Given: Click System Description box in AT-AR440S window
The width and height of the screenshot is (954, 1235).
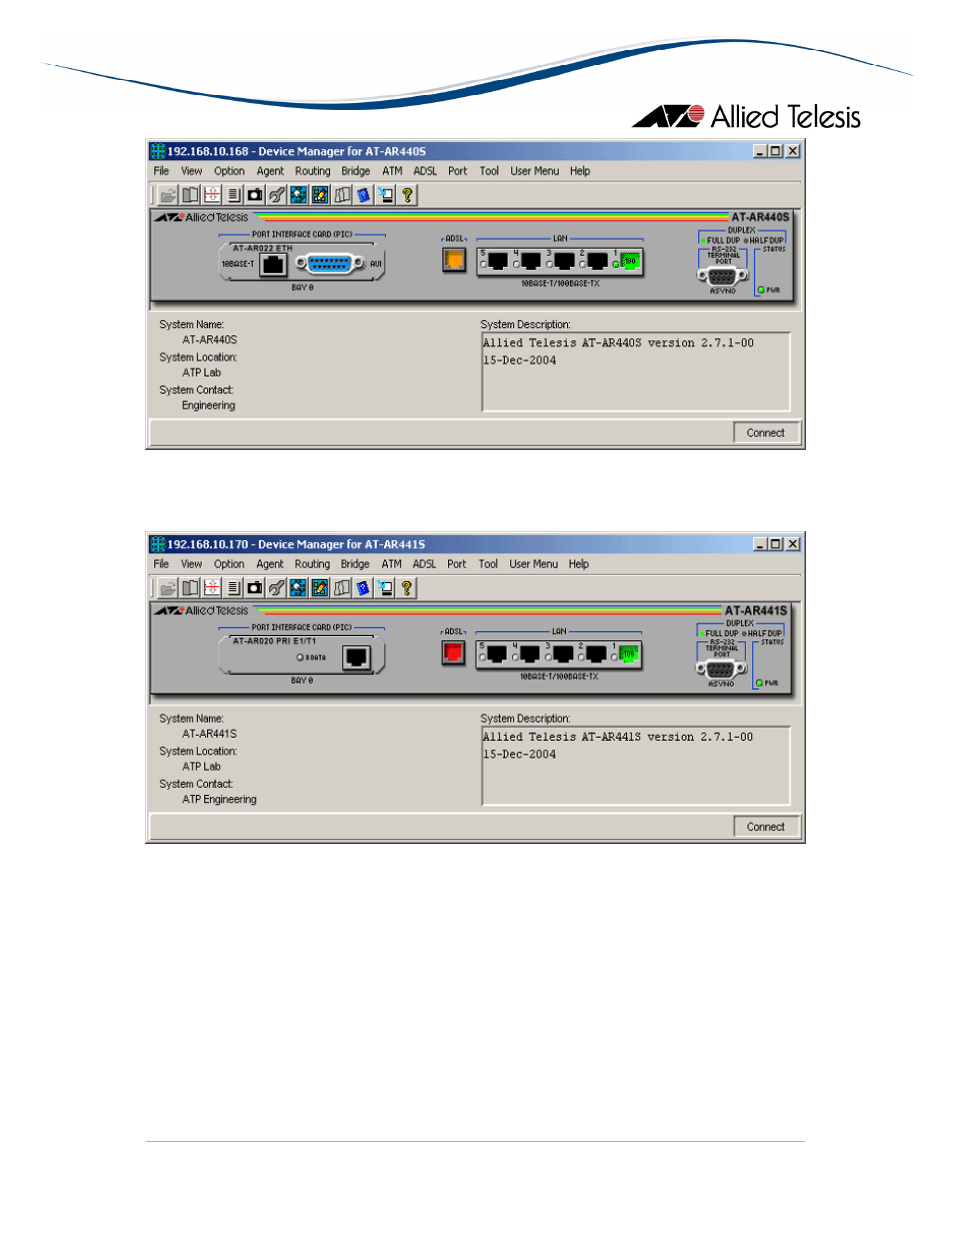Looking at the screenshot, I should pos(636,372).
